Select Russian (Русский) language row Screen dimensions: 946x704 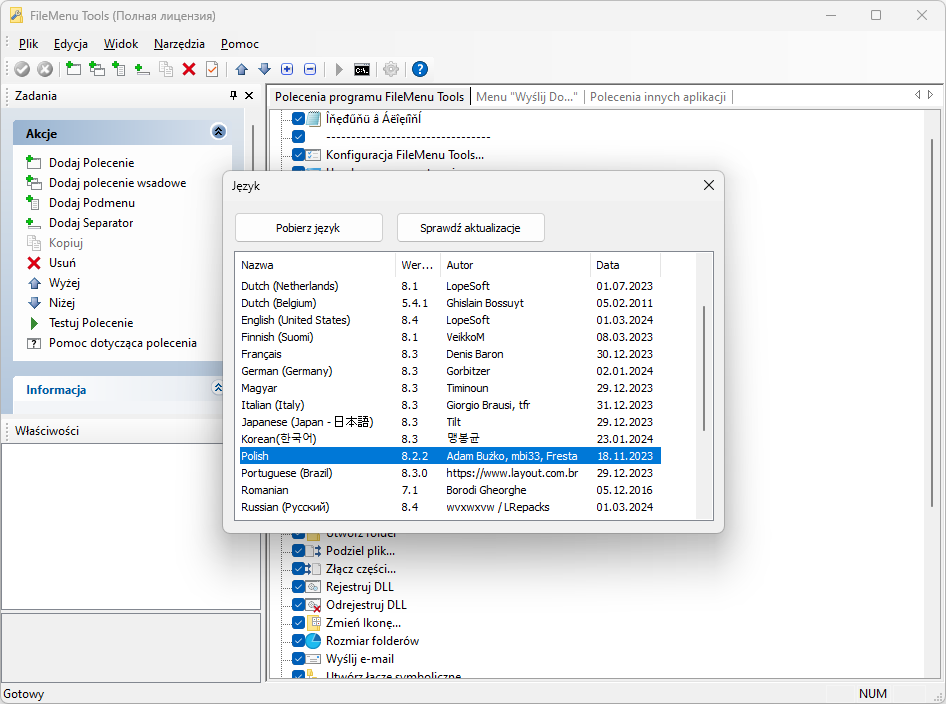click(450, 507)
